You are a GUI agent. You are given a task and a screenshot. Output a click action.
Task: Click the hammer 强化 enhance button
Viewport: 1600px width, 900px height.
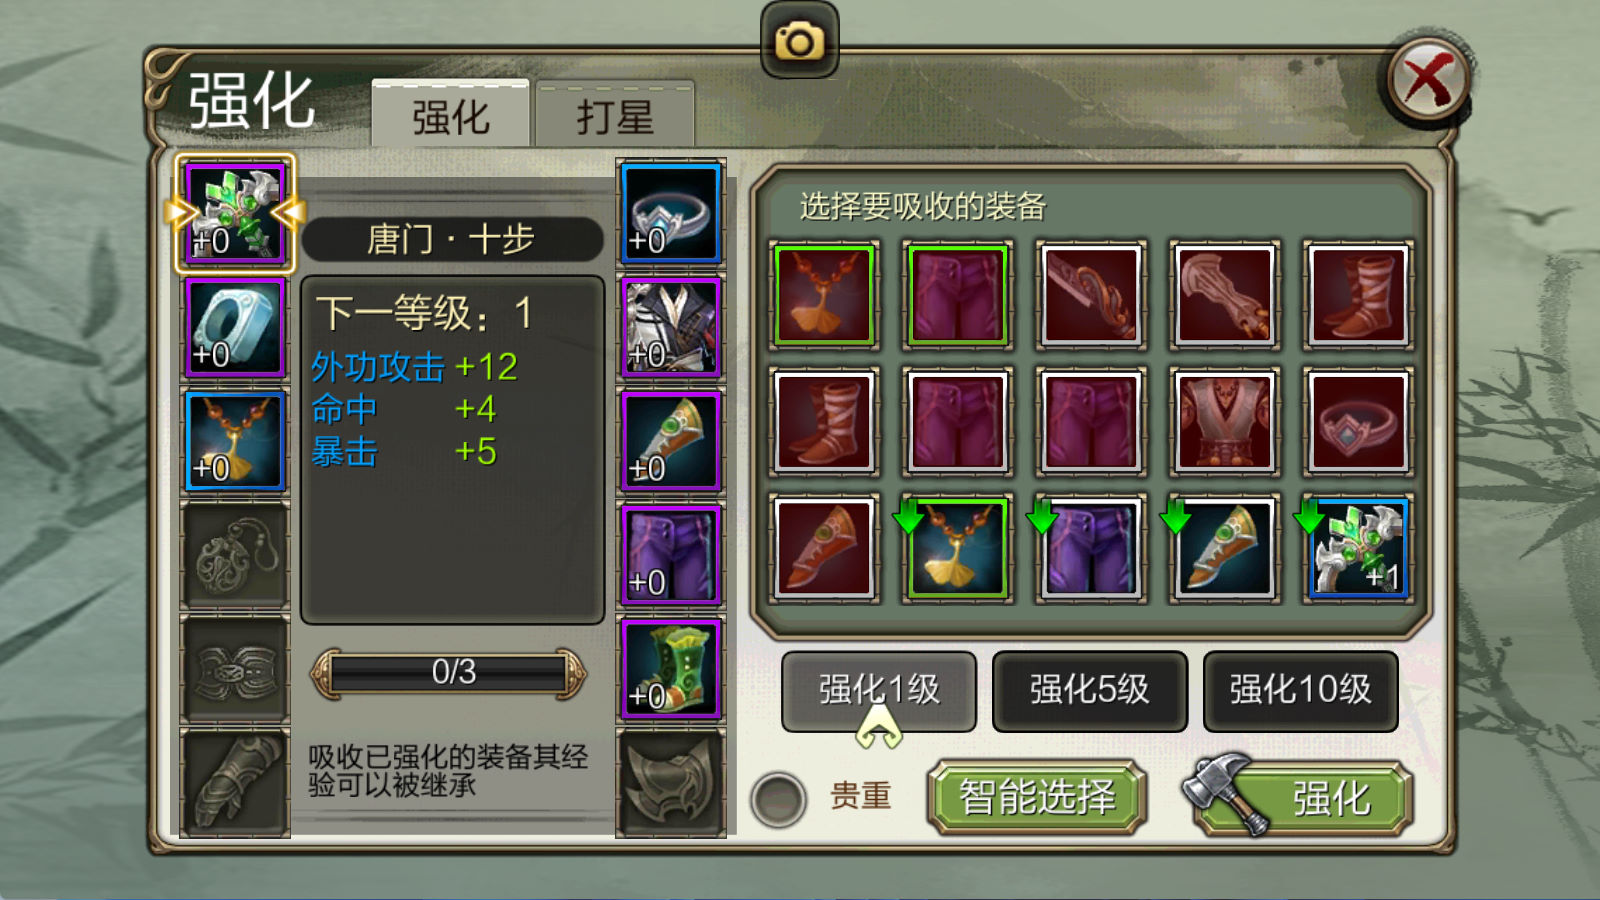pos(1300,797)
